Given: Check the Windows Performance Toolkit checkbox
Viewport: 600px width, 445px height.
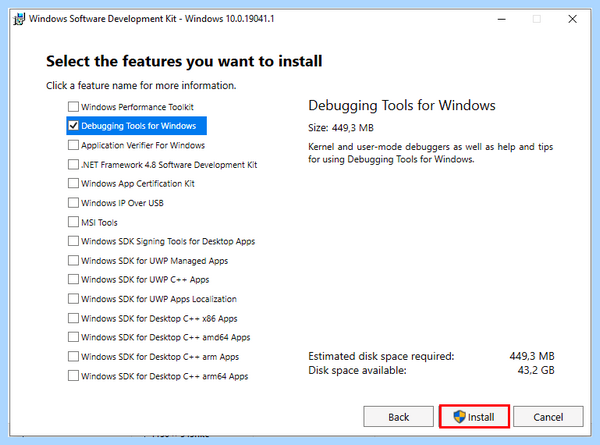Looking at the screenshot, I should pyautogui.click(x=73, y=106).
